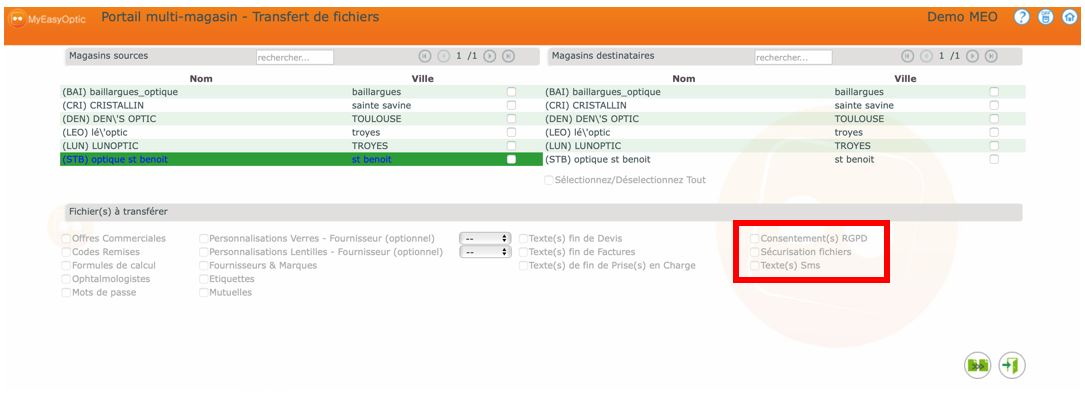
Task: Check destination store baillargues_optique checkbox
Action: pyautogui.click(x=994, y=91)
